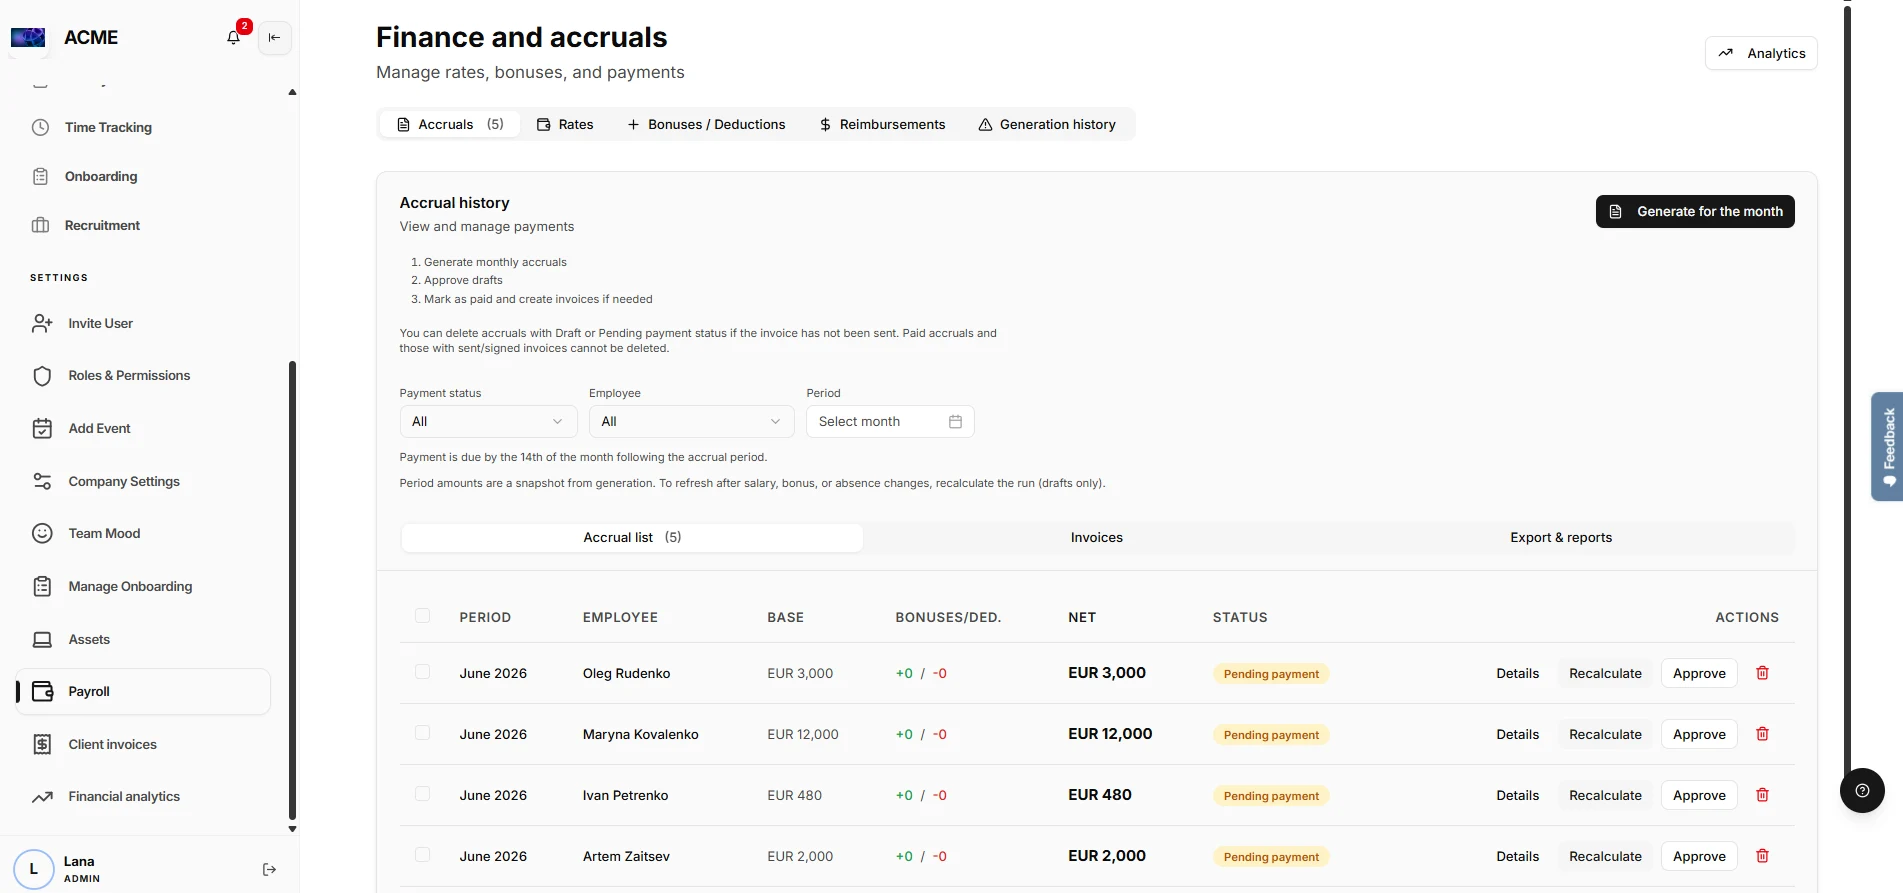Open the Select month period picker

890,422
